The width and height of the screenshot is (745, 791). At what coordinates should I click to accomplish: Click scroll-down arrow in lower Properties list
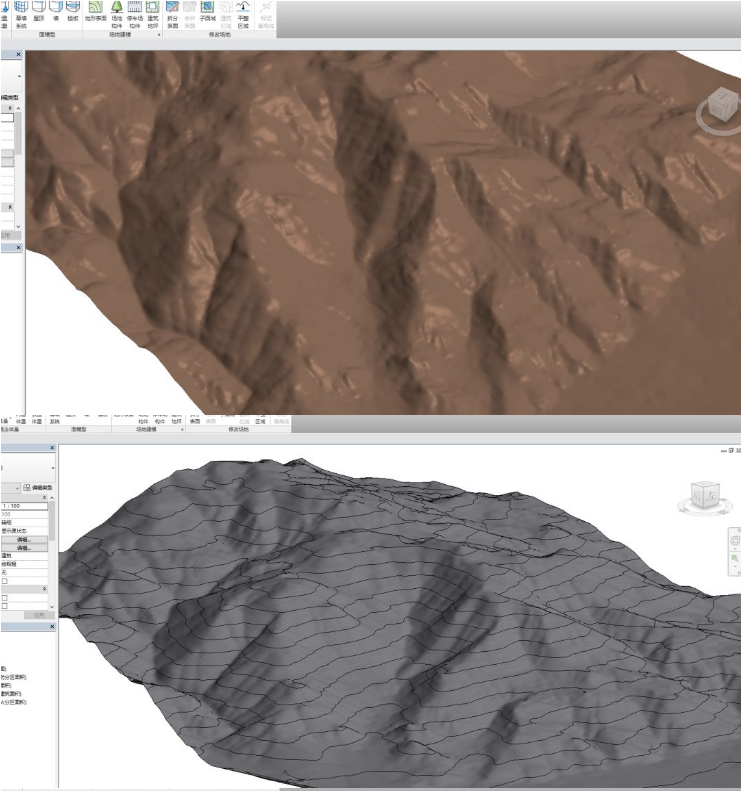[x=51, y=606]
